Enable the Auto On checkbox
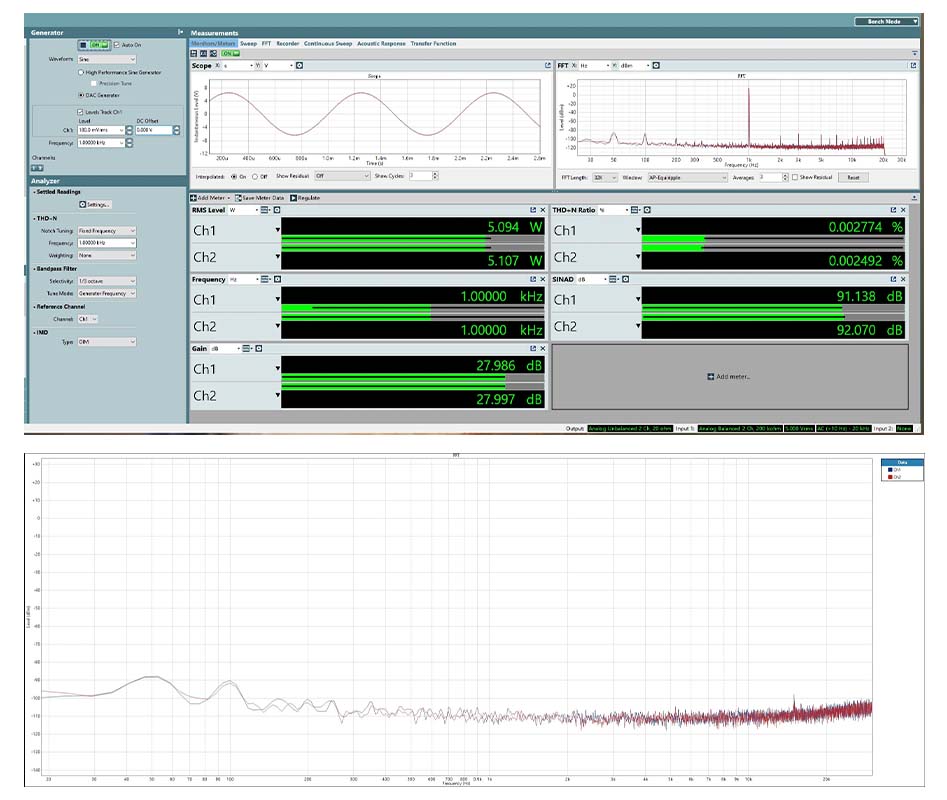The width and height of the screenshot is (947, 800). (x=117, y=45)
